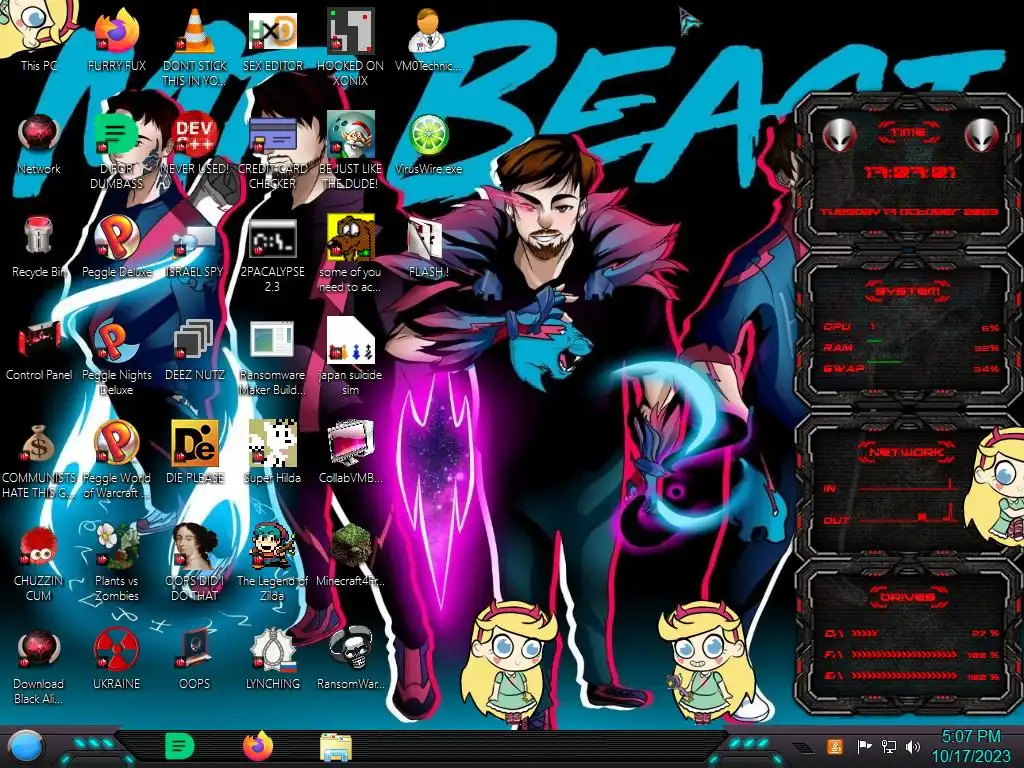The width and height of the screenshot is (1024, 768).
Task: Open the green chat app pinned to taskbar
Action: pos(179,746)
